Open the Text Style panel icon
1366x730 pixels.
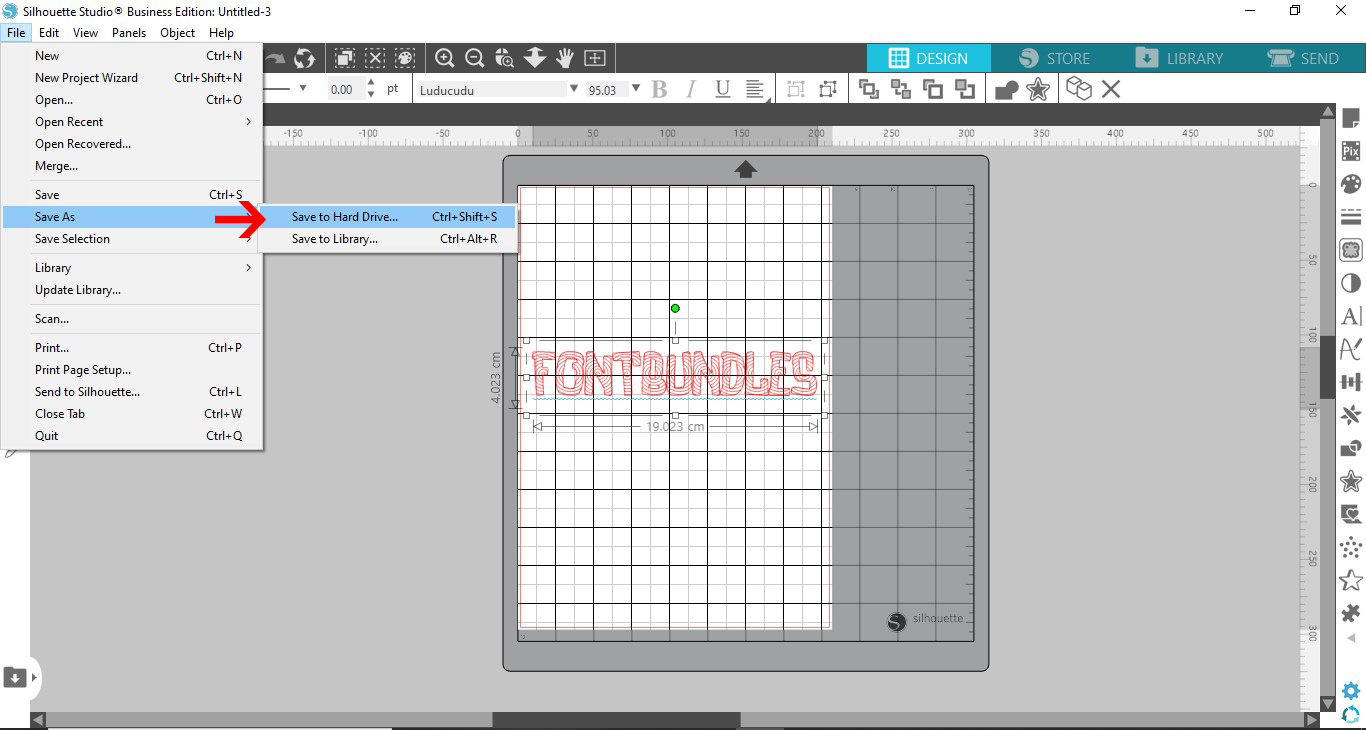[x=1351, y=316]
